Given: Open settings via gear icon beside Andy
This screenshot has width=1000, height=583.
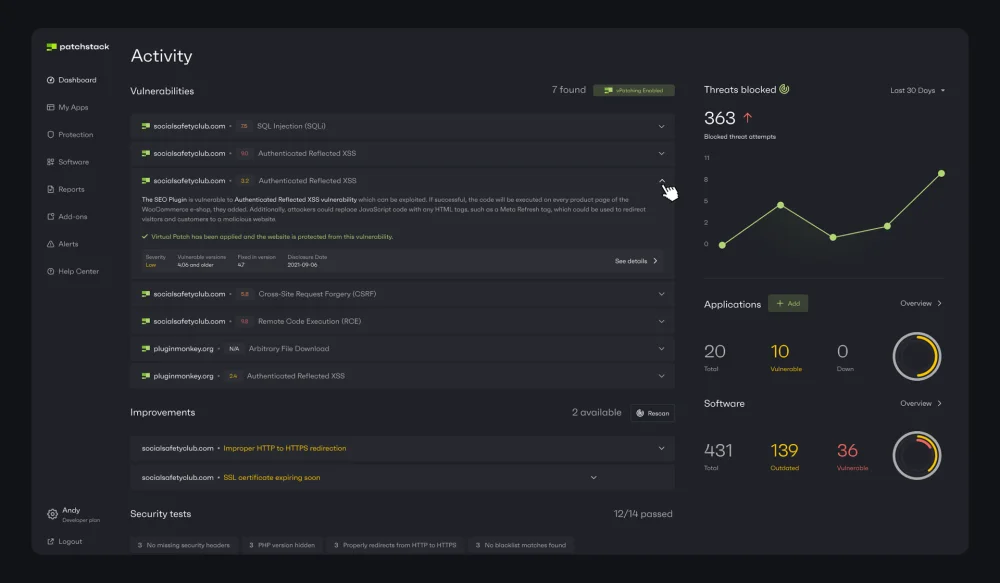Looking at the screenshot, I should [x=52, y=514].
